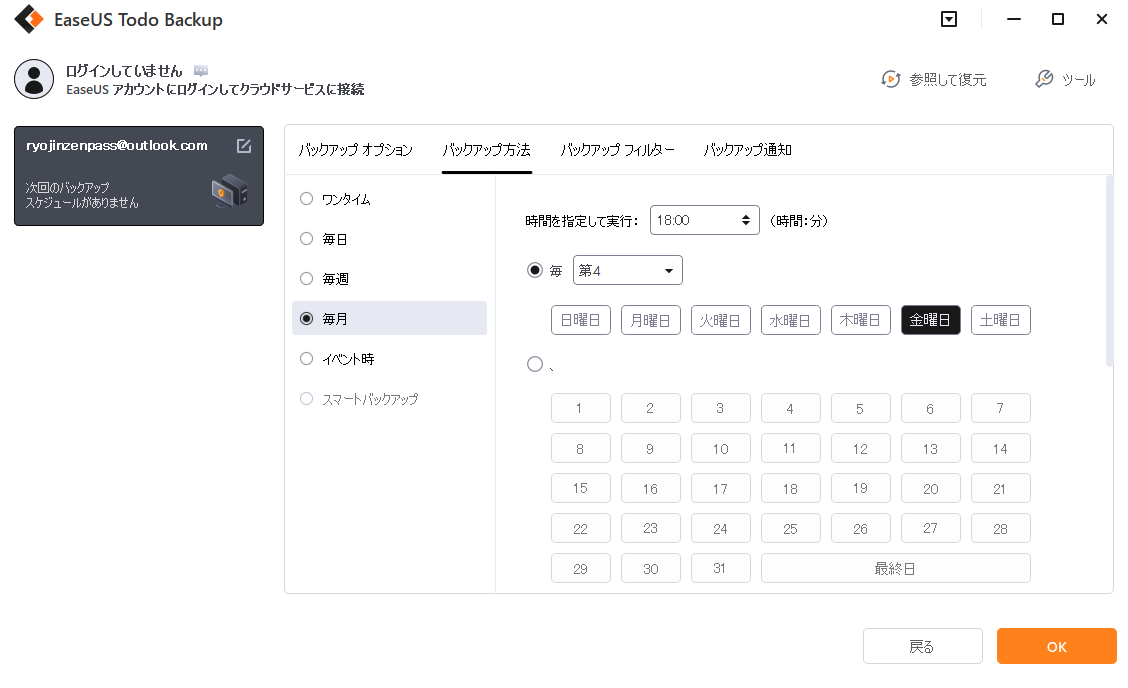
Task: Switch to the バックアップ通知 tab
Action: pos(747,149)
